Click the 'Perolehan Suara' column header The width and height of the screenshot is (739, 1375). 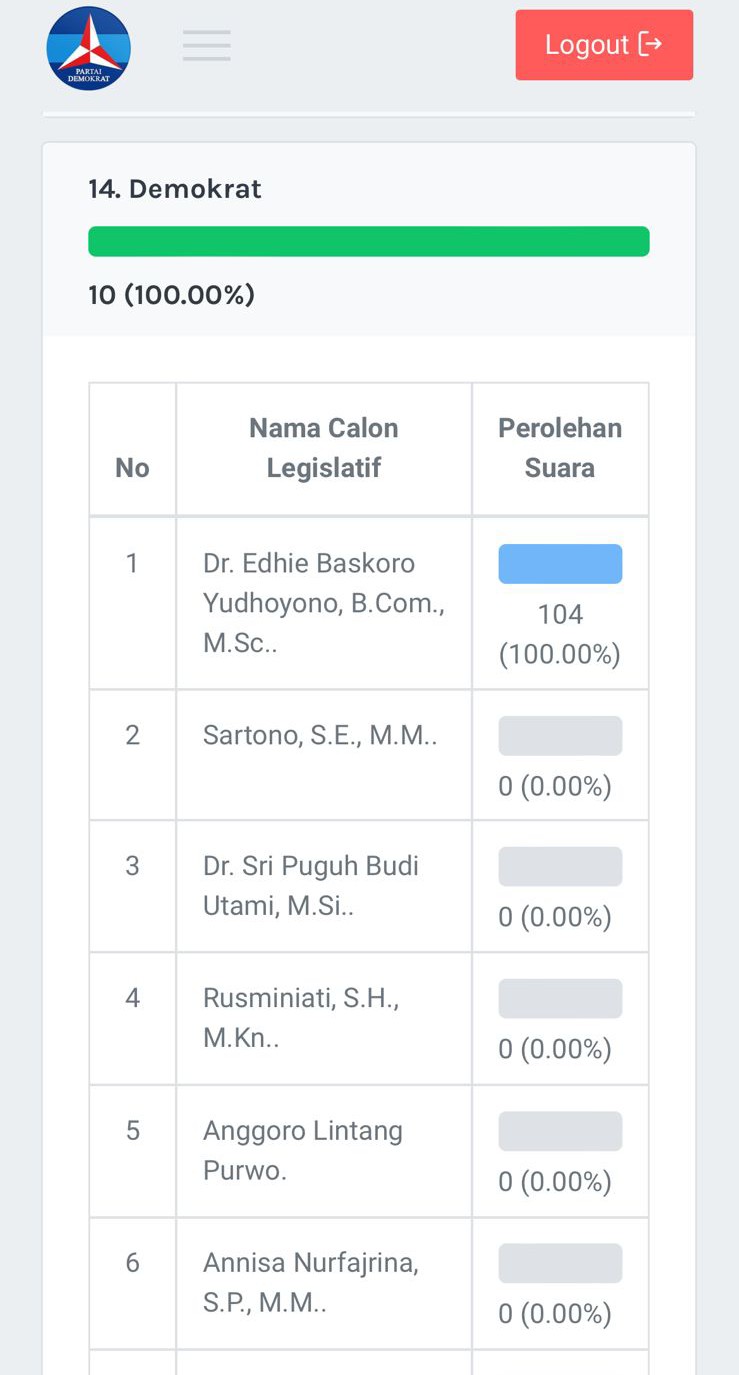(x=560, y=448)
